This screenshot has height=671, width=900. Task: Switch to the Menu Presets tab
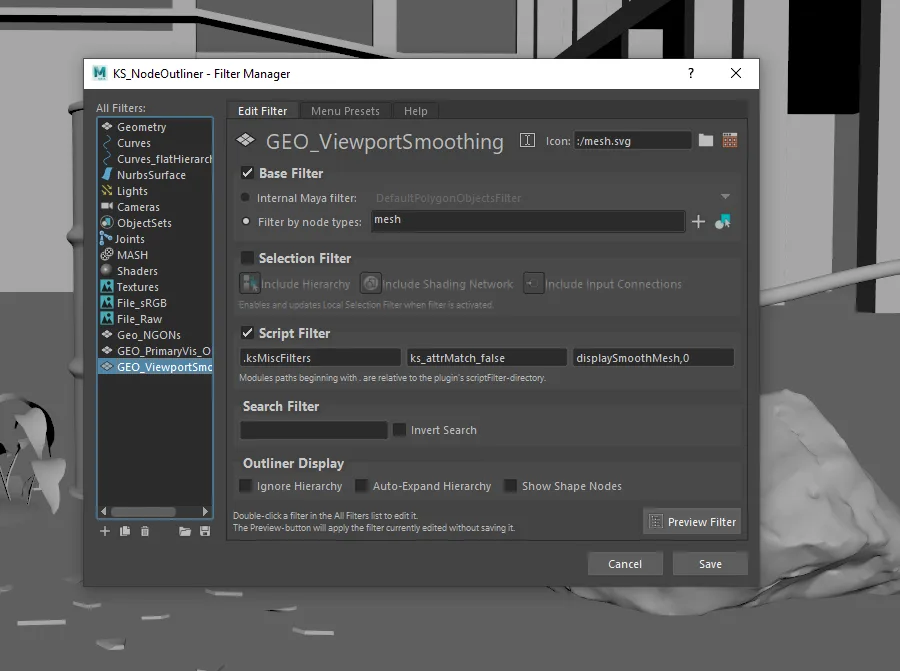click(x=346, y=111)
